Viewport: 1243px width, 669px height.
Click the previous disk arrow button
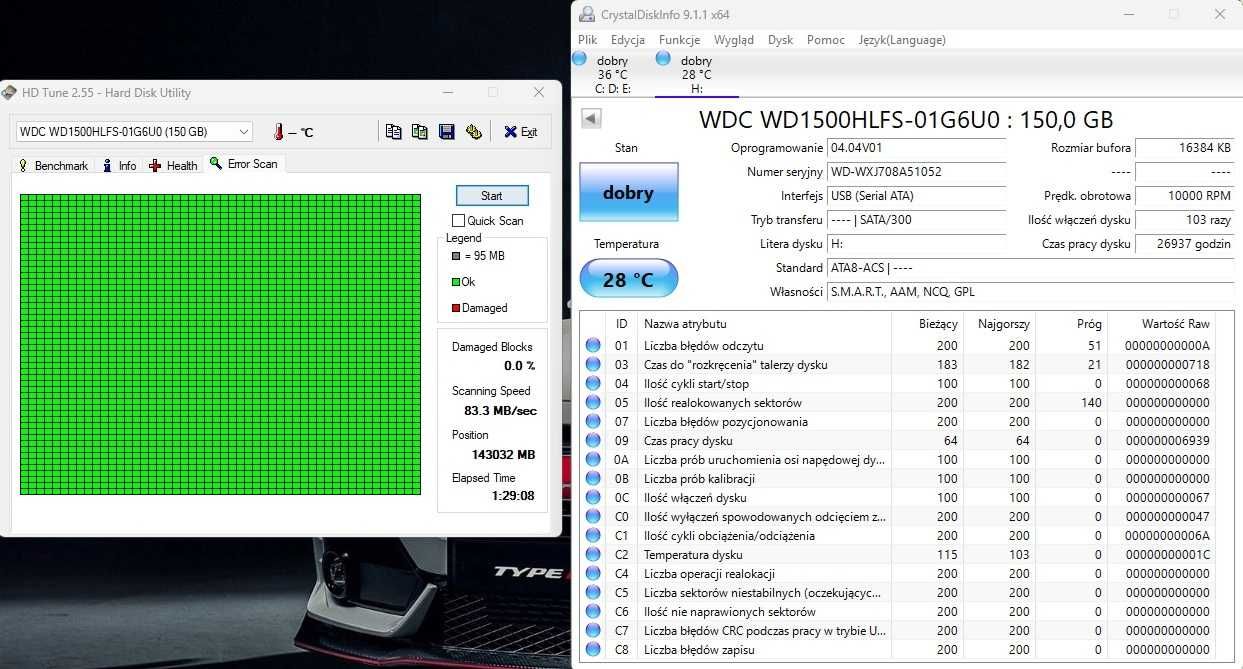coord(591,119)
